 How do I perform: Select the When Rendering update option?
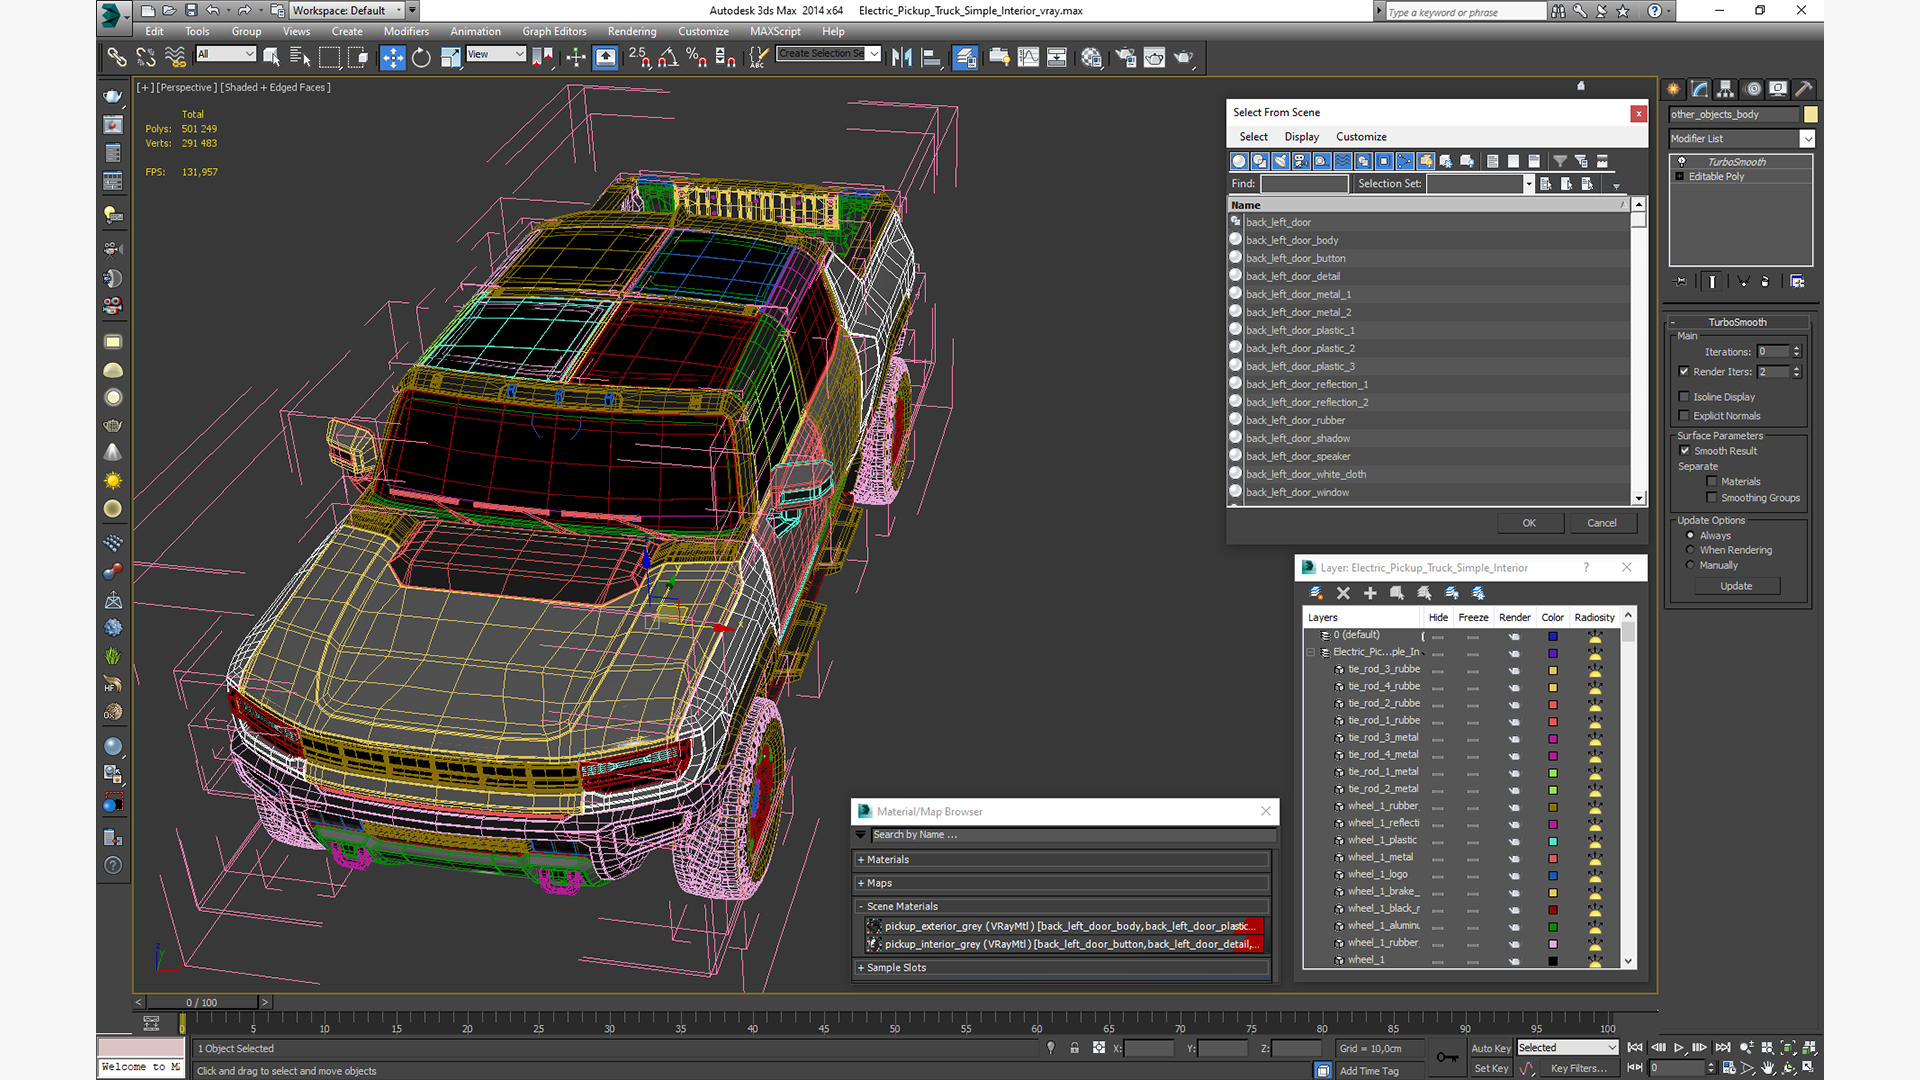pyautogui.click(x=1690, y=550)
